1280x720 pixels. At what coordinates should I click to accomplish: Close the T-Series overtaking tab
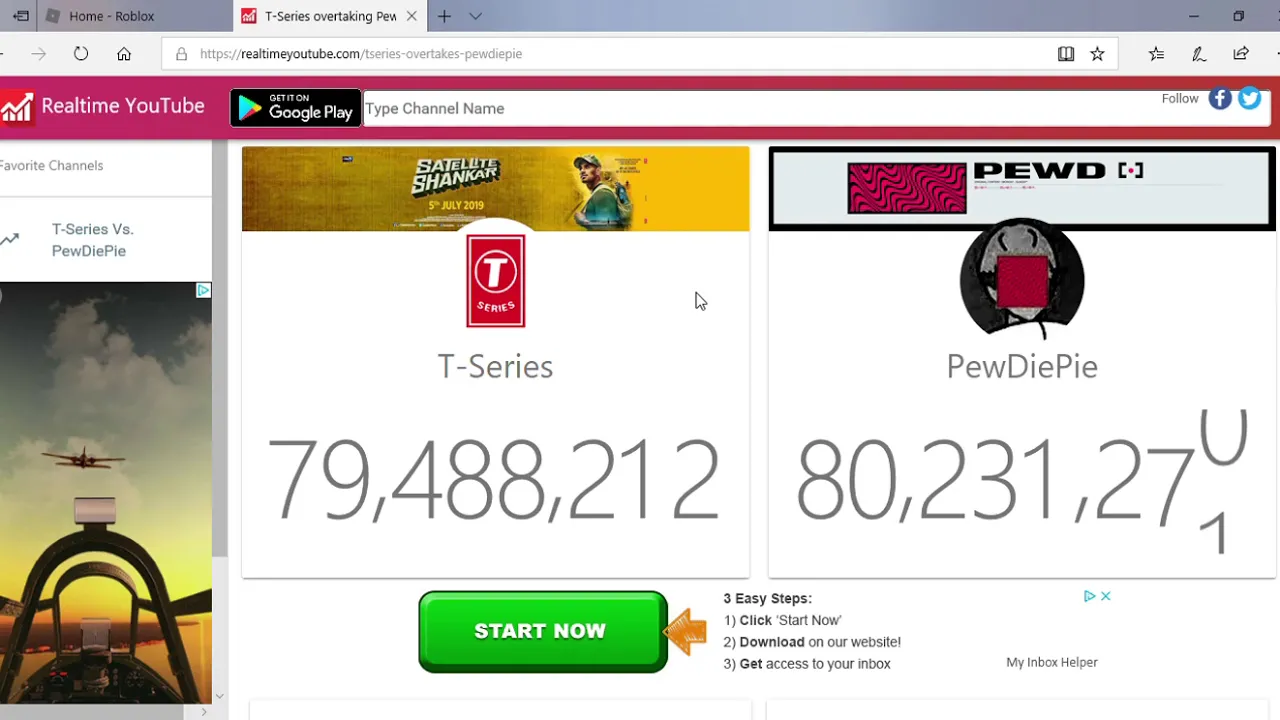pyautogui.click(x=411, y=16)
